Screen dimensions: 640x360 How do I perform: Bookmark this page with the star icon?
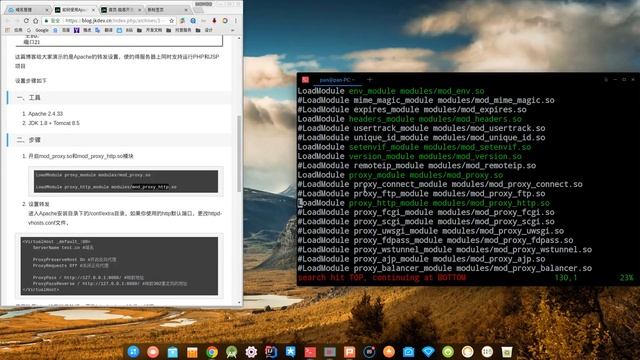171,20
